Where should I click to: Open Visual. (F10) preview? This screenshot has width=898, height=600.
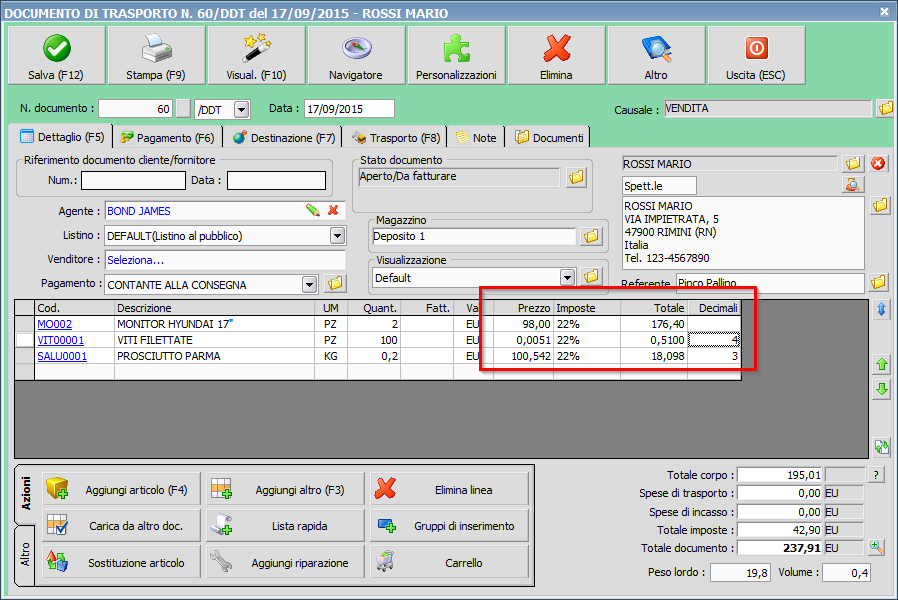(256, 56)
